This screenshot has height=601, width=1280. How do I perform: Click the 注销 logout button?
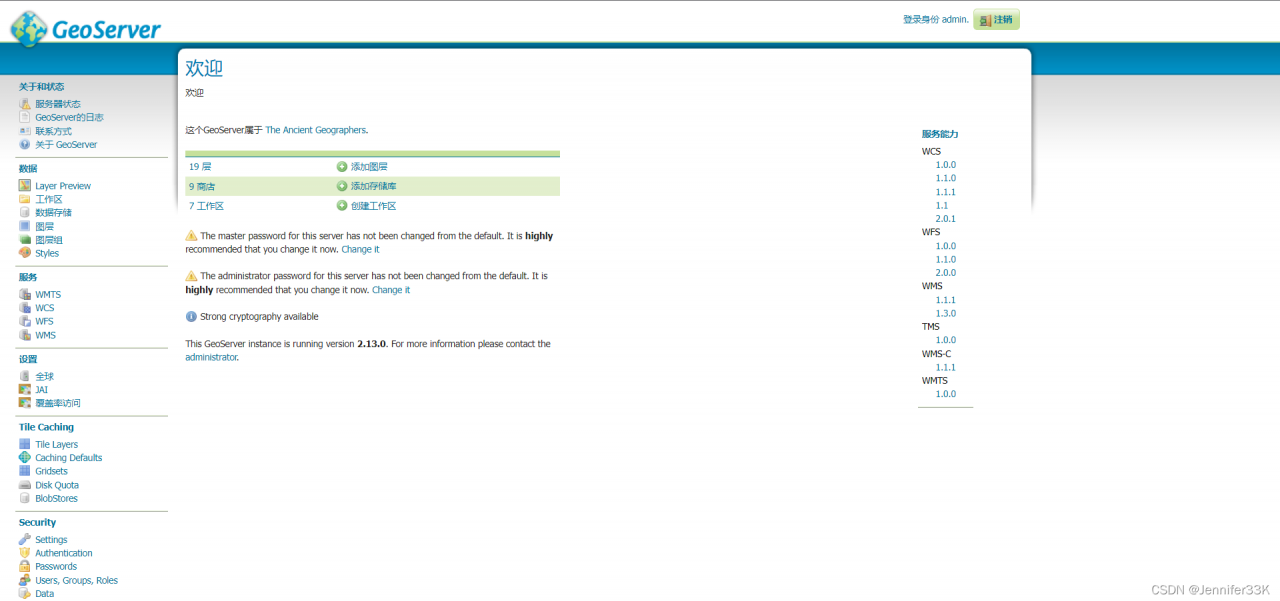(x=996, y=20)
